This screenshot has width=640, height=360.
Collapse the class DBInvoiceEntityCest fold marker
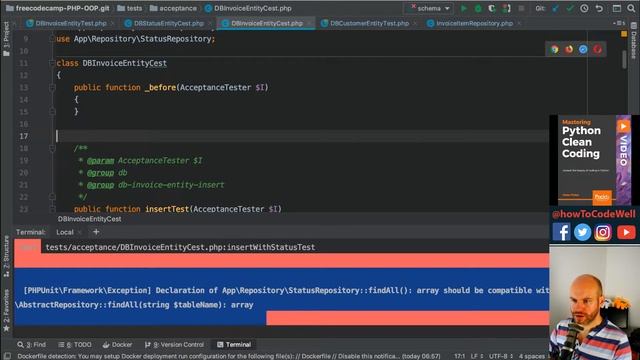(52, 63)
